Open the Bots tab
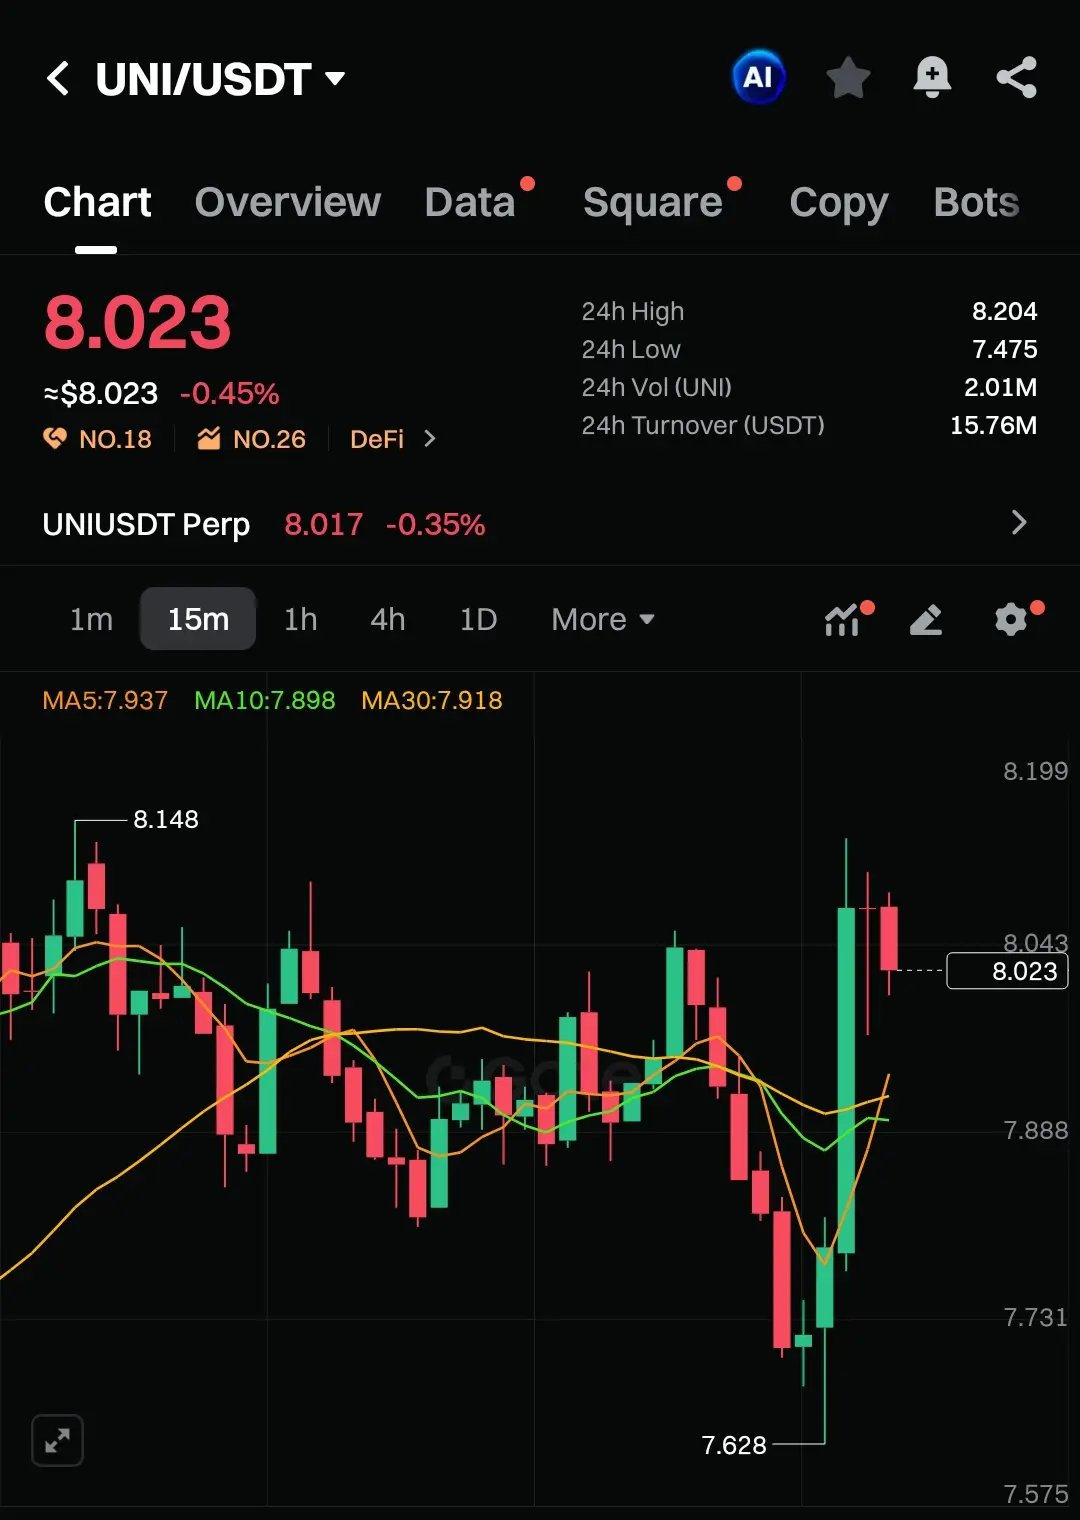 pyautogui.click(x=976, y=202)
